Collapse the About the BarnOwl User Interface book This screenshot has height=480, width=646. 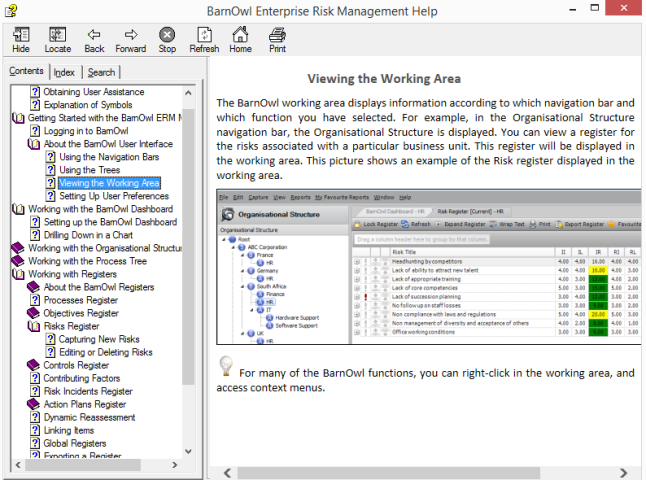pos(33,144)
